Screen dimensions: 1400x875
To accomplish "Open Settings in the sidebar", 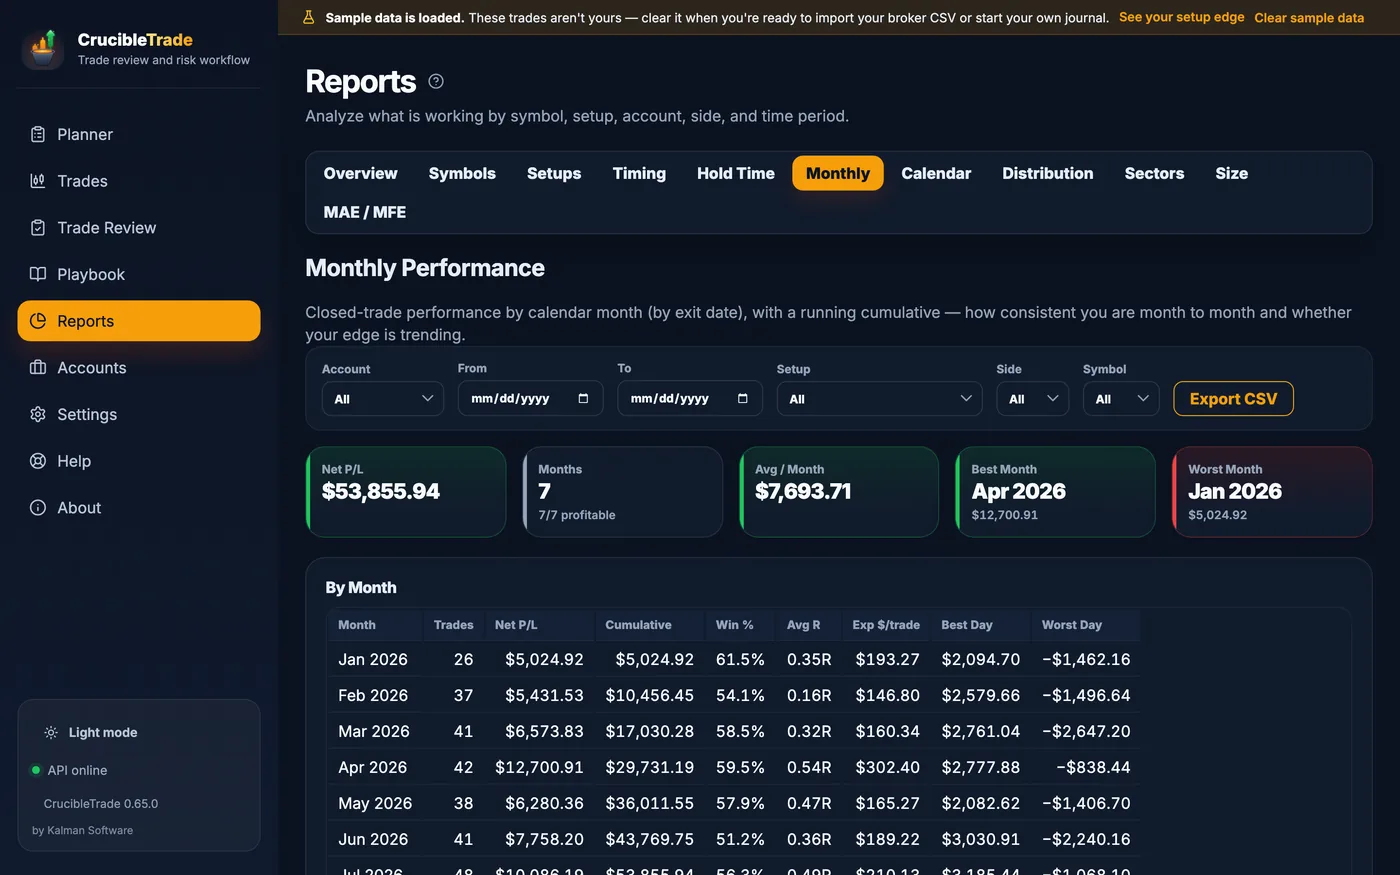I will pyautogui.click(x=139, y=414).
